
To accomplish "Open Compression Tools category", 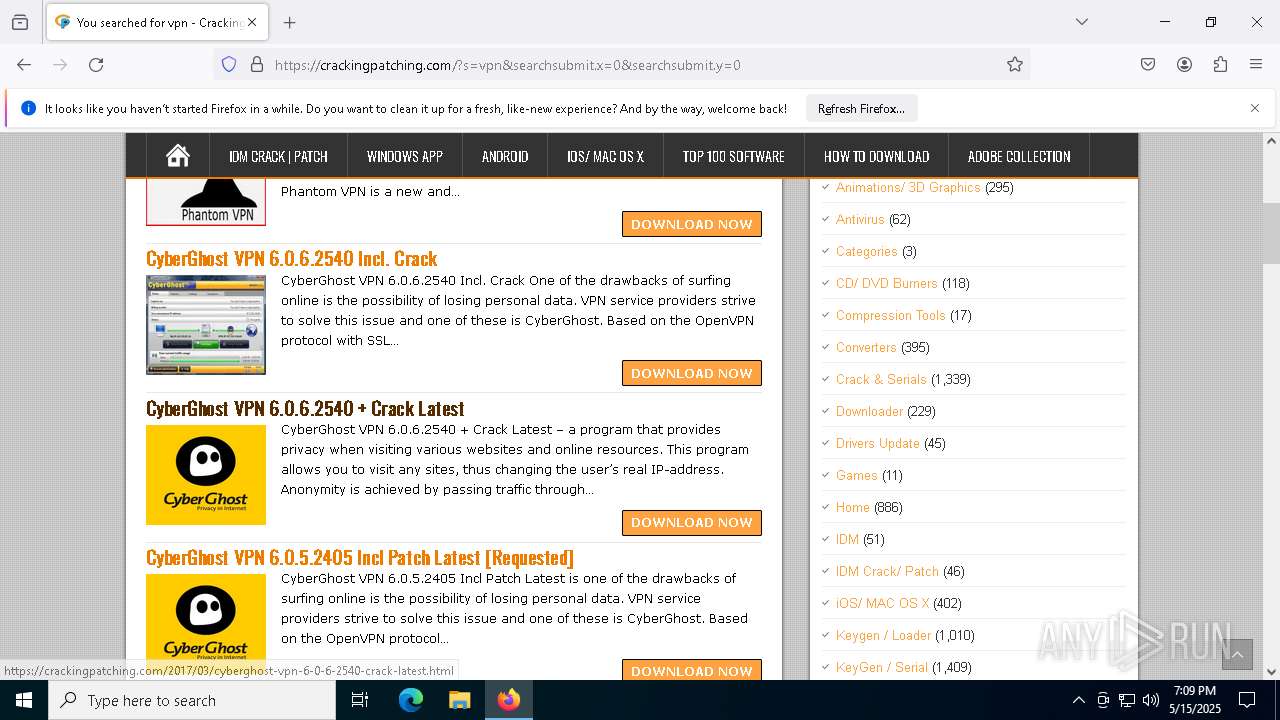I will 891,315.
